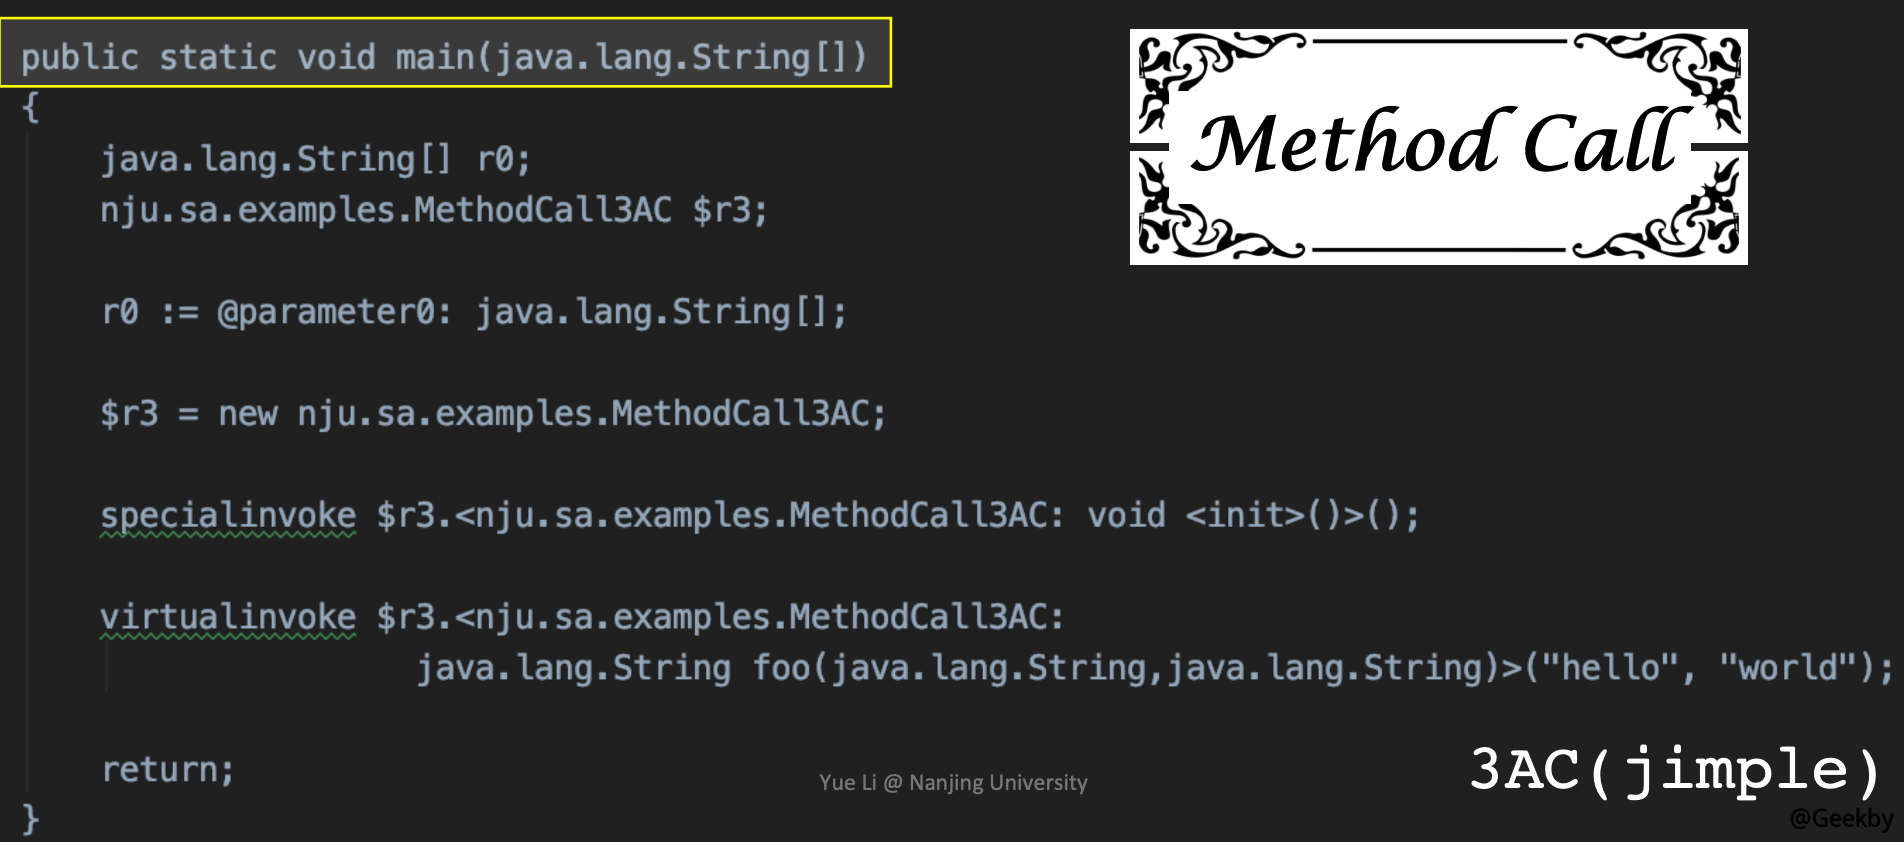Click the Method Call title banner
1904x842 pixels.
[x=1438, y=146]
